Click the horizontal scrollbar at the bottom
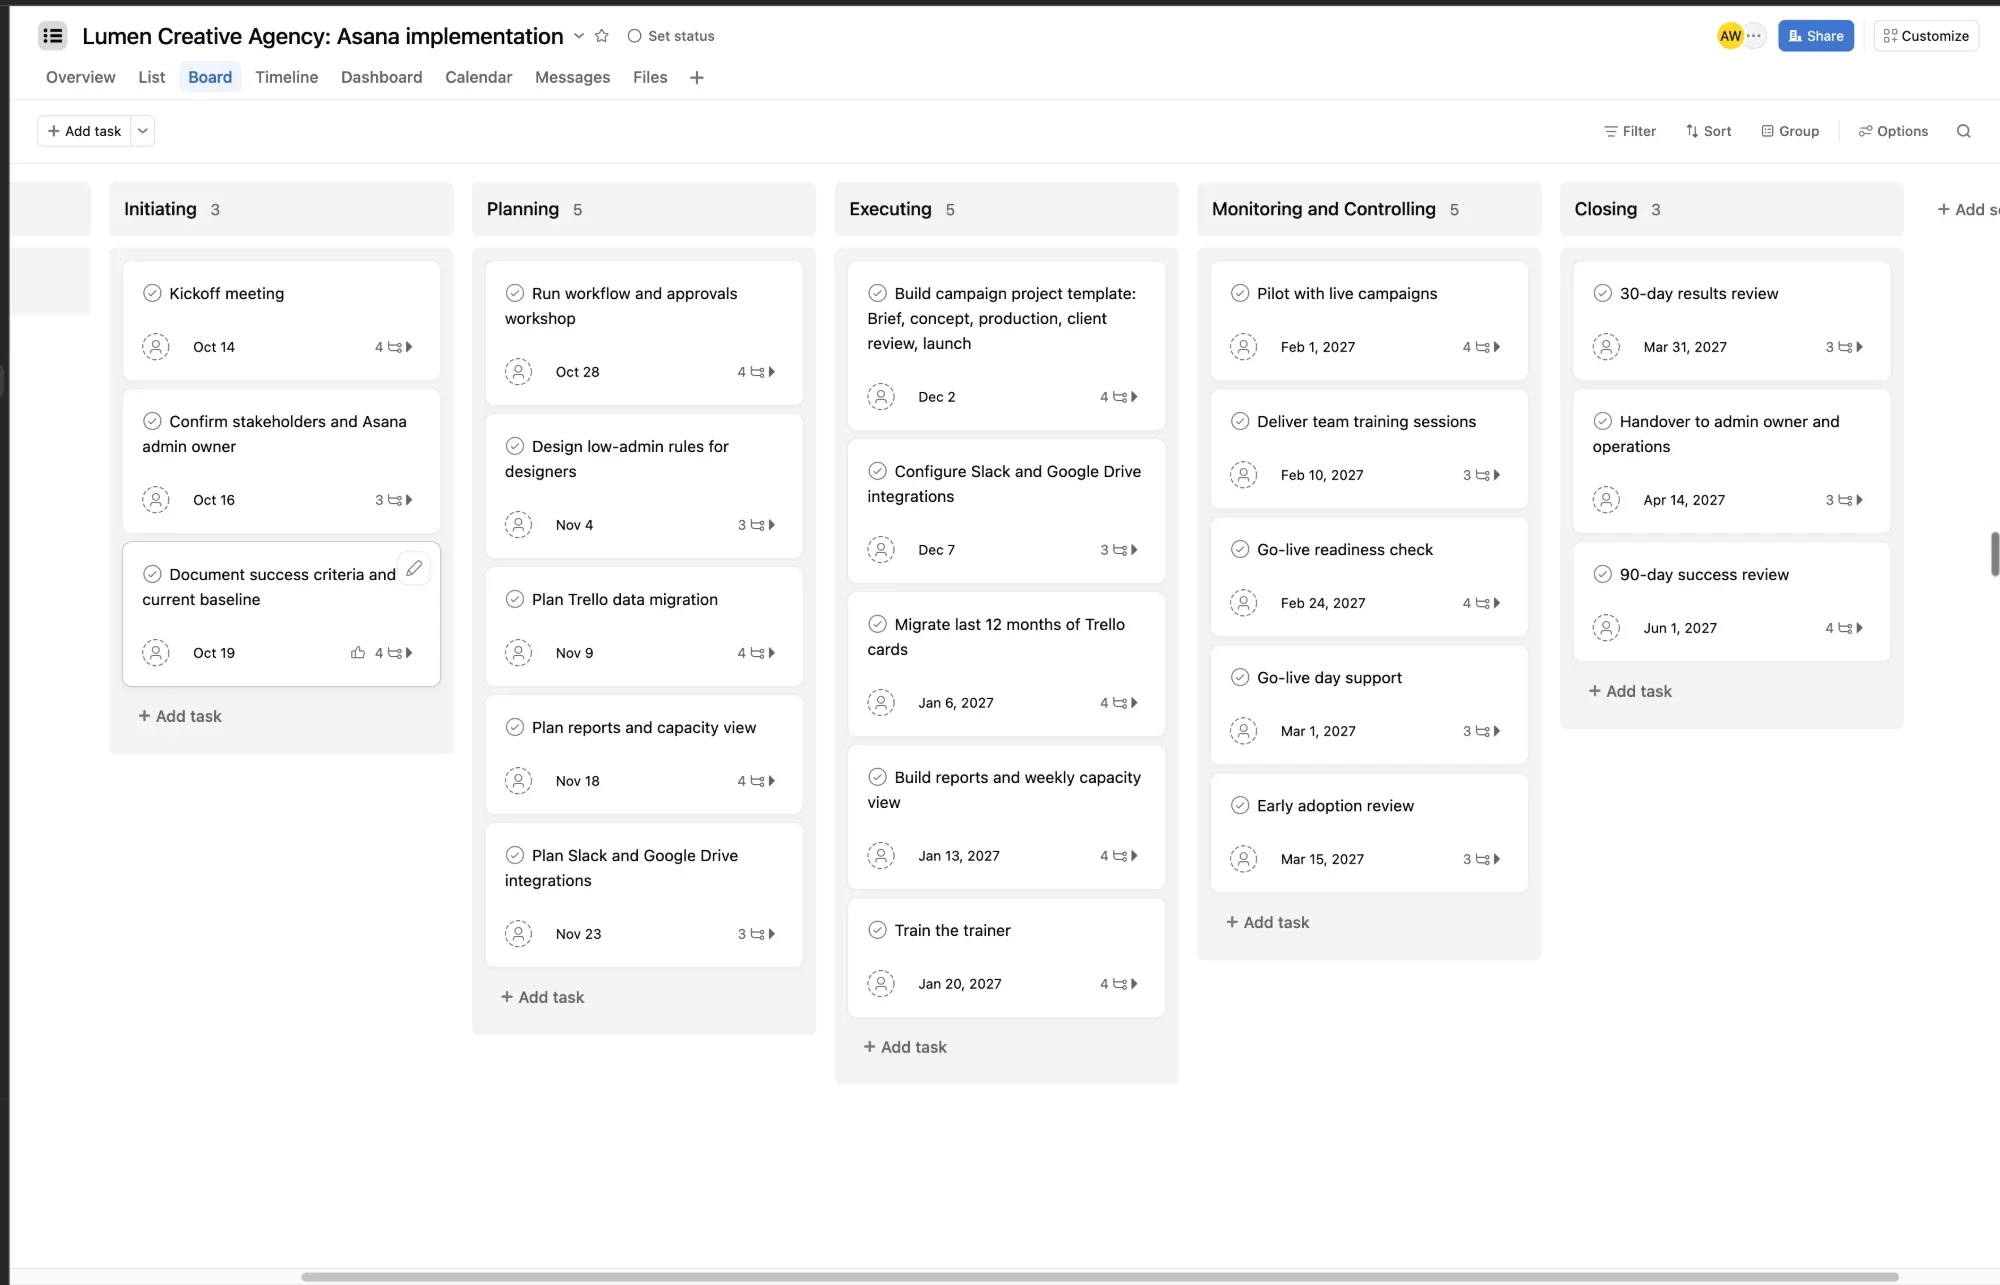The height and width of the screenshot is (1285, 2000). 1100,1277
